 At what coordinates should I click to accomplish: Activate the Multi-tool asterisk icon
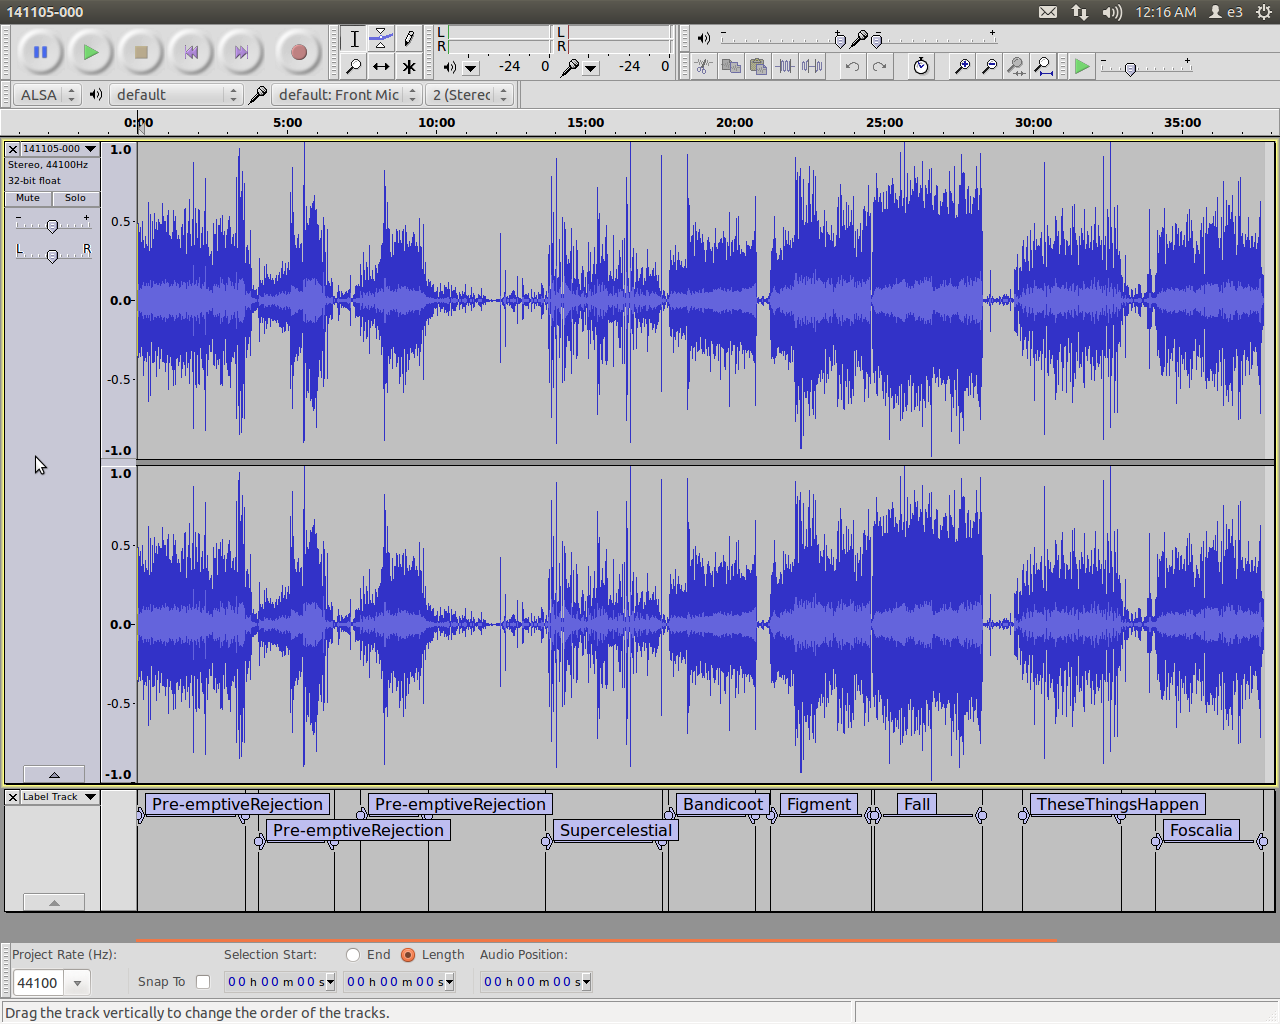[409, 67]
